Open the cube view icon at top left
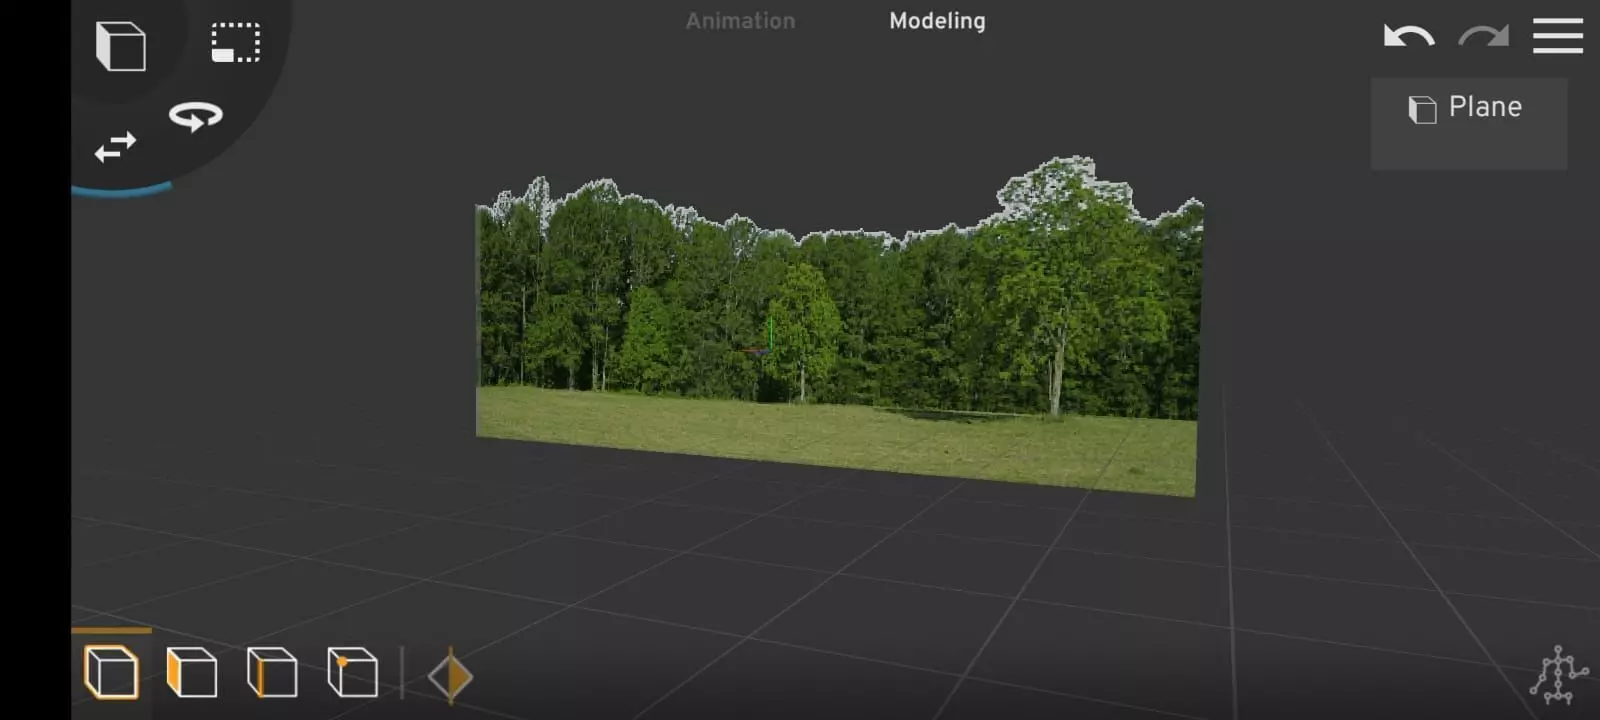This screenshot has width=1600, height=720. tap(120, 46)
